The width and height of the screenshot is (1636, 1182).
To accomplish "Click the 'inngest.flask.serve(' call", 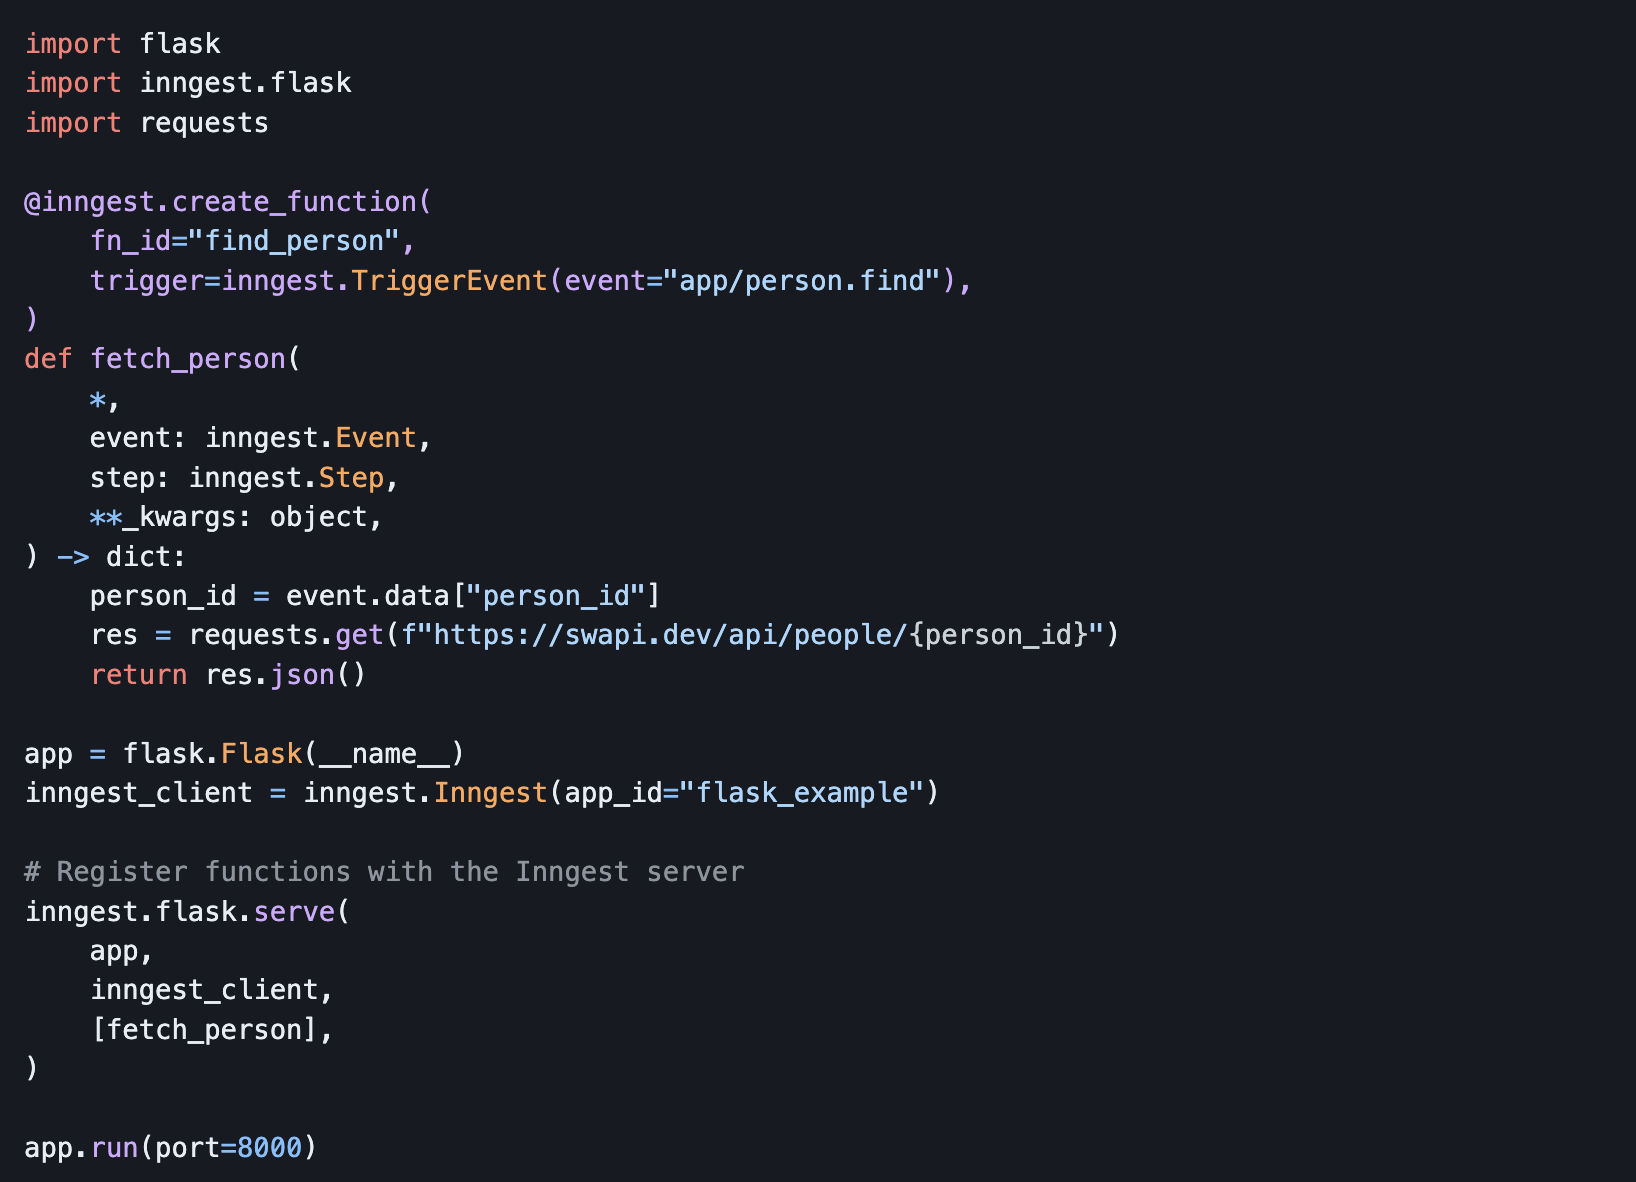I will point(187,911).
